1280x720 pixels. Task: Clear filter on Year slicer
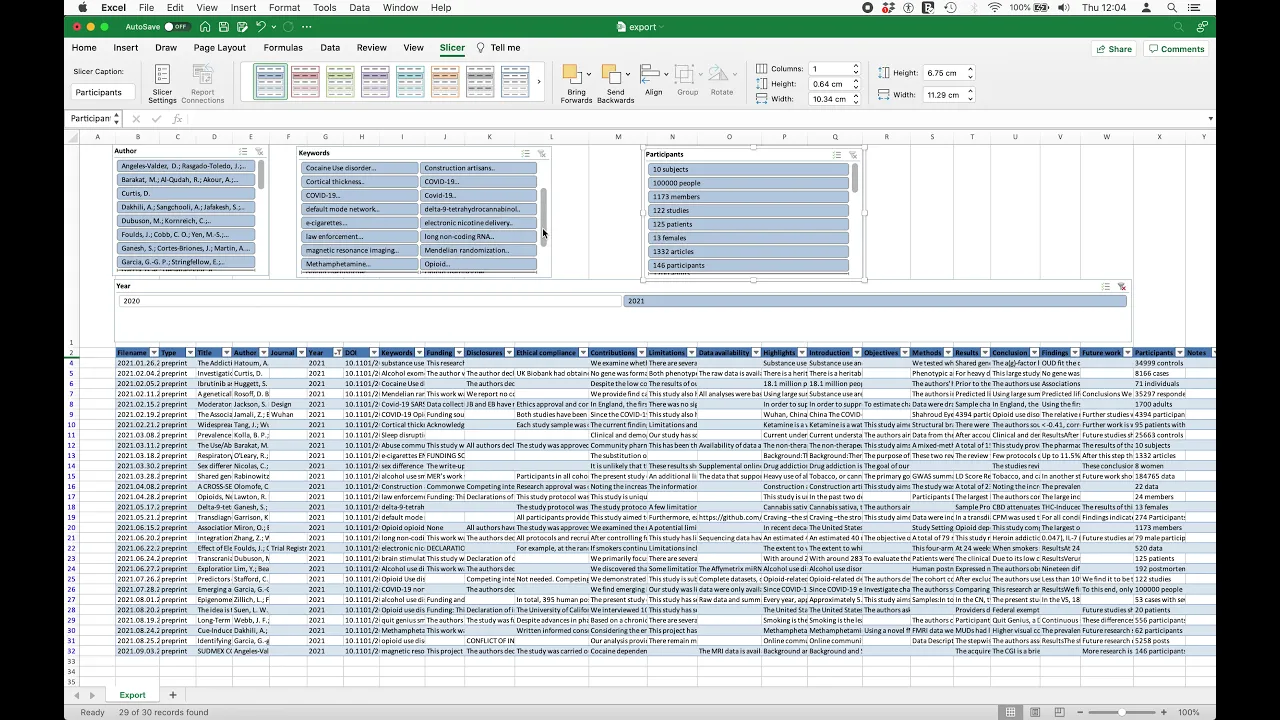tap(1121, 287)
